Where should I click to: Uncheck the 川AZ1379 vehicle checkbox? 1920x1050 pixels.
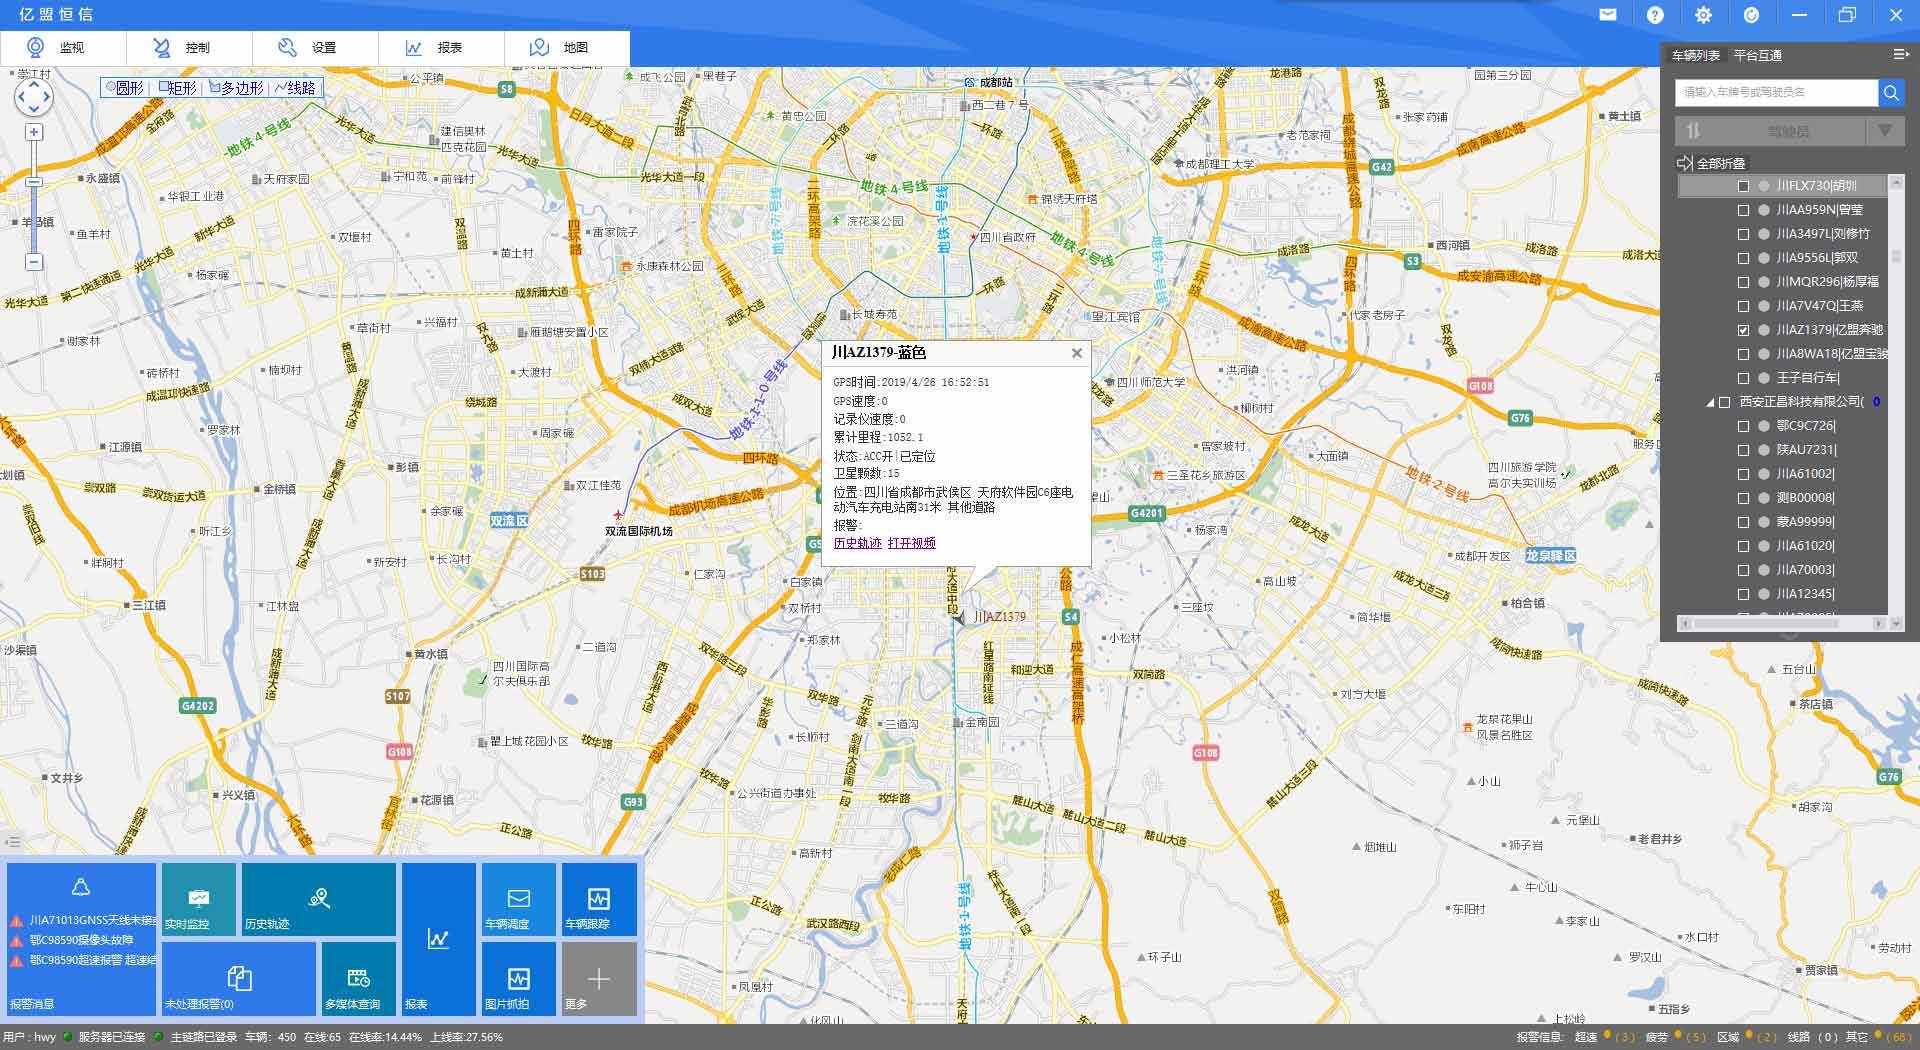(1743, 330)
